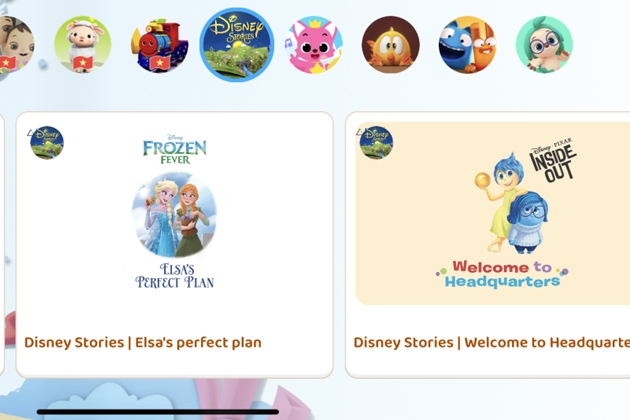
Task: Select the yellow chick channel icon
Action: [x=391, y=45]
